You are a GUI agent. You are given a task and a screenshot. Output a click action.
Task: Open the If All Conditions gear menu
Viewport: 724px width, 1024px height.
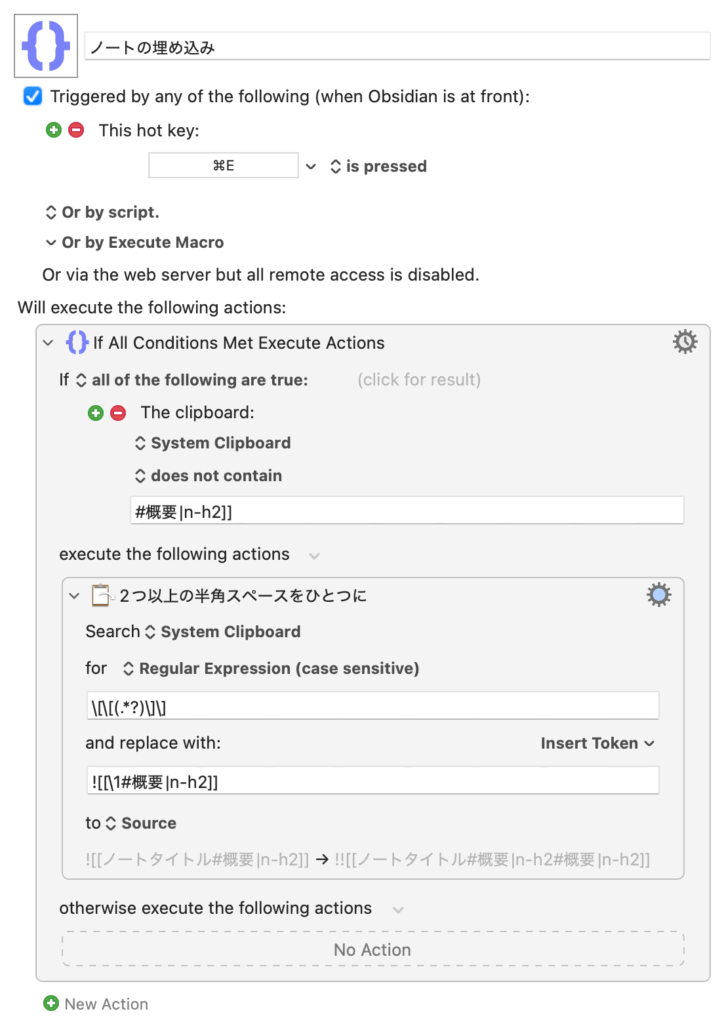click(685, 342)
